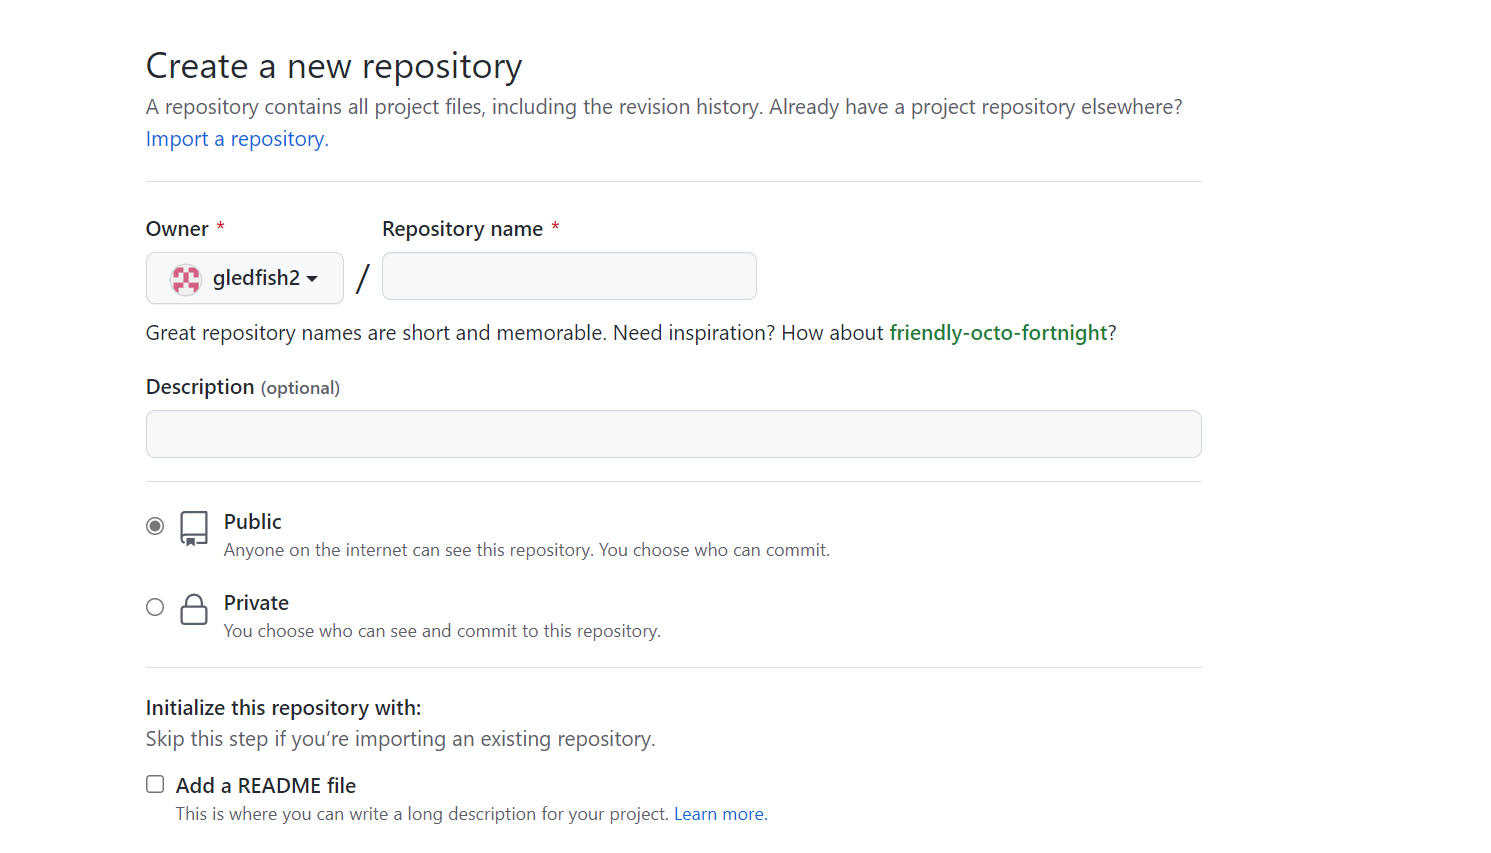Click the Description (optional) label
Image resolution: width=1491 pixels, height=853 pixels.
pyautogui.click(x=243, y=387)
